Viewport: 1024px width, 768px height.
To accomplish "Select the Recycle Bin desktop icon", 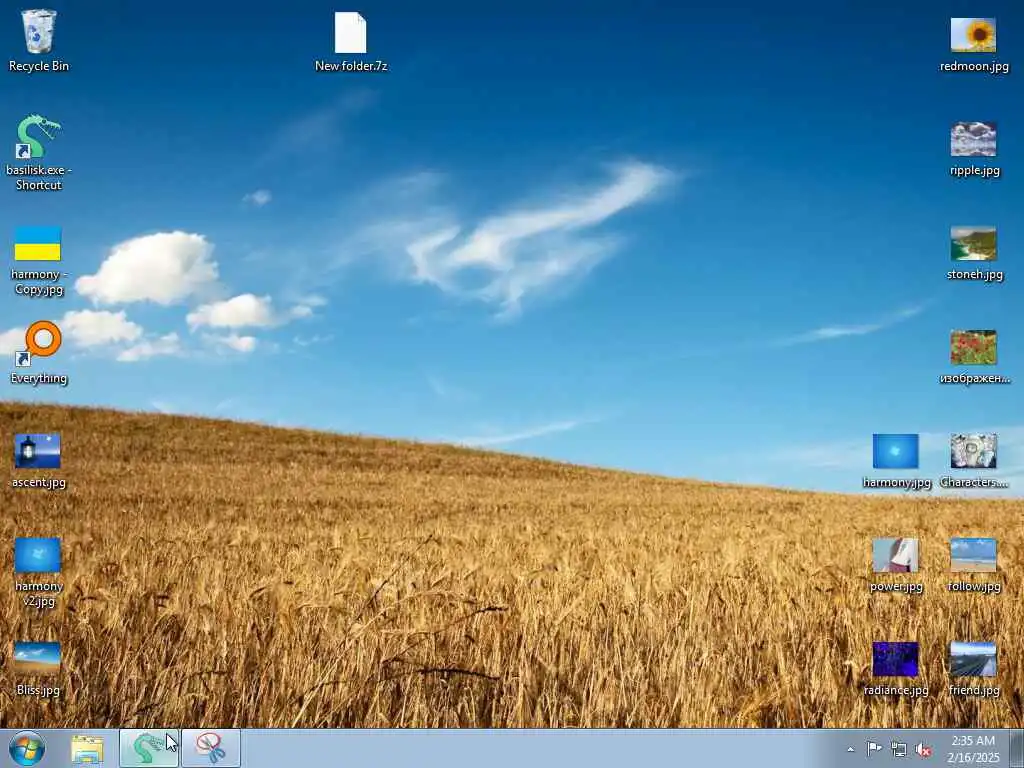I will (39, 40).
